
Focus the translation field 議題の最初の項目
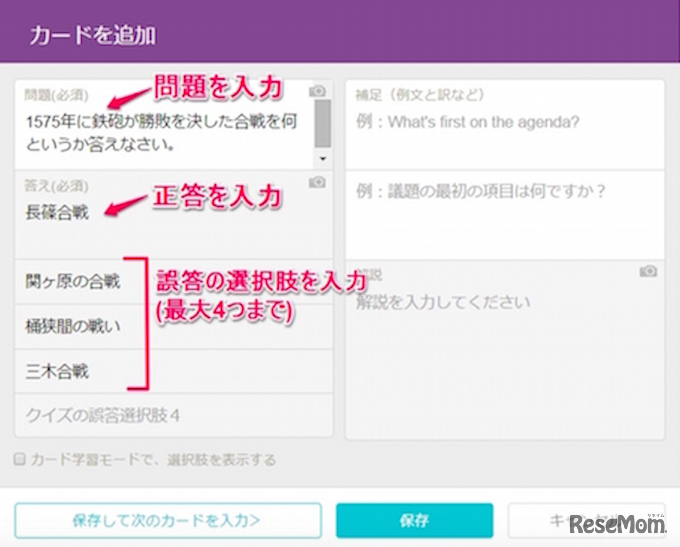pyautogui.click(x=505, y=215)
